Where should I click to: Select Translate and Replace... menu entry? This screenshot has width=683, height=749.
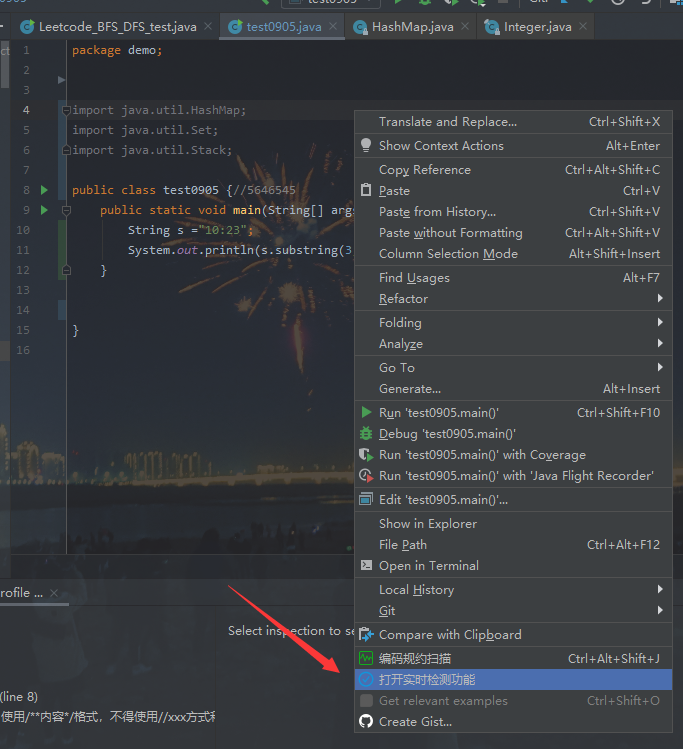[513, 122]
